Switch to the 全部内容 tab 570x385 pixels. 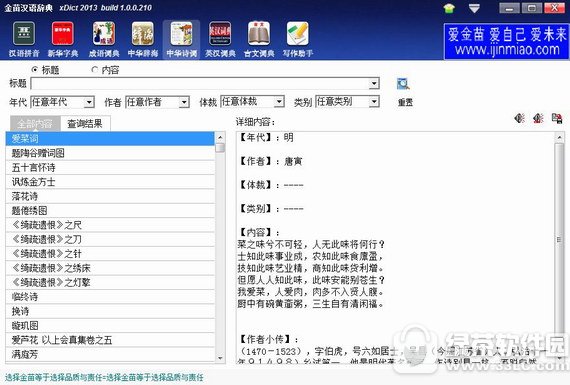[35, 124]
